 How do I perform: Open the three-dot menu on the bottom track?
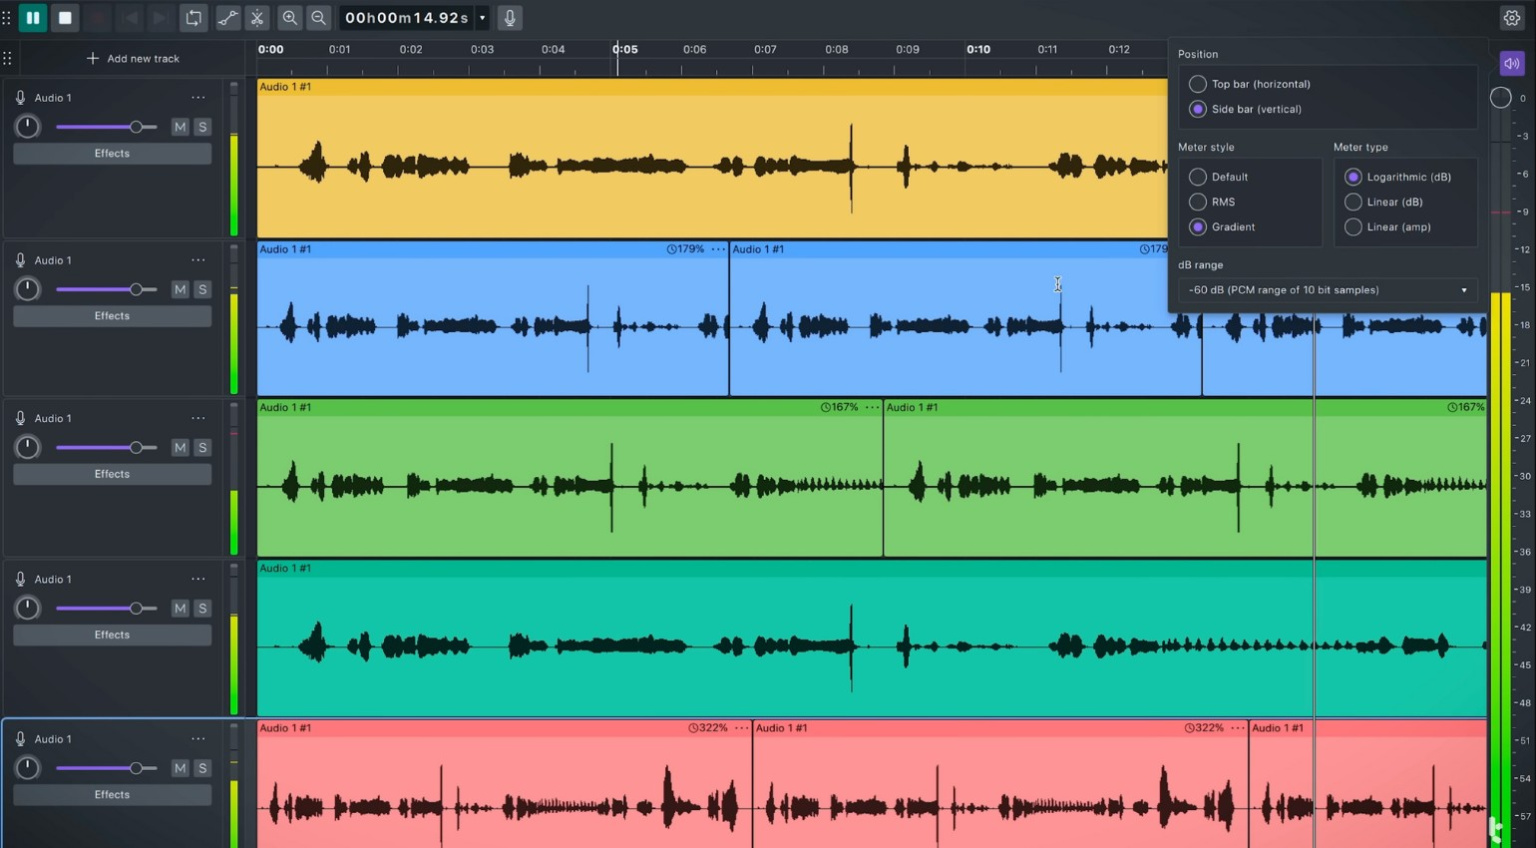point(198,738)
